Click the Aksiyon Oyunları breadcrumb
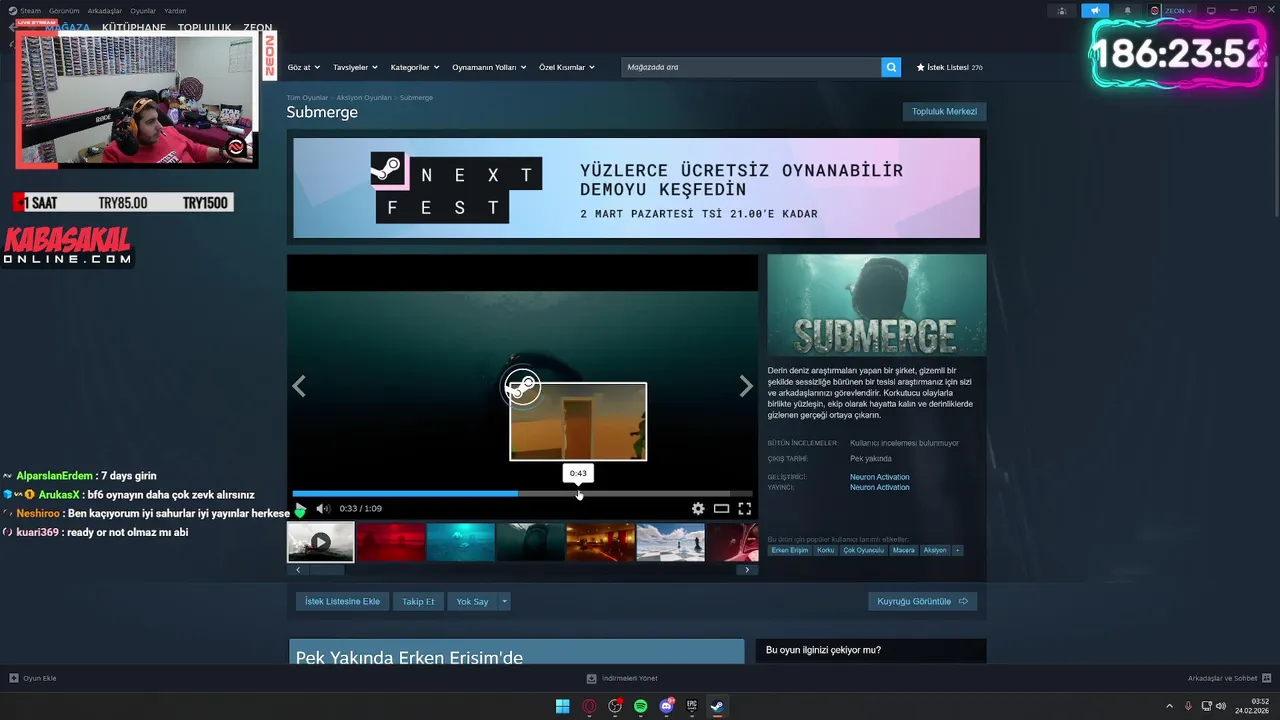 coord(364,98)
